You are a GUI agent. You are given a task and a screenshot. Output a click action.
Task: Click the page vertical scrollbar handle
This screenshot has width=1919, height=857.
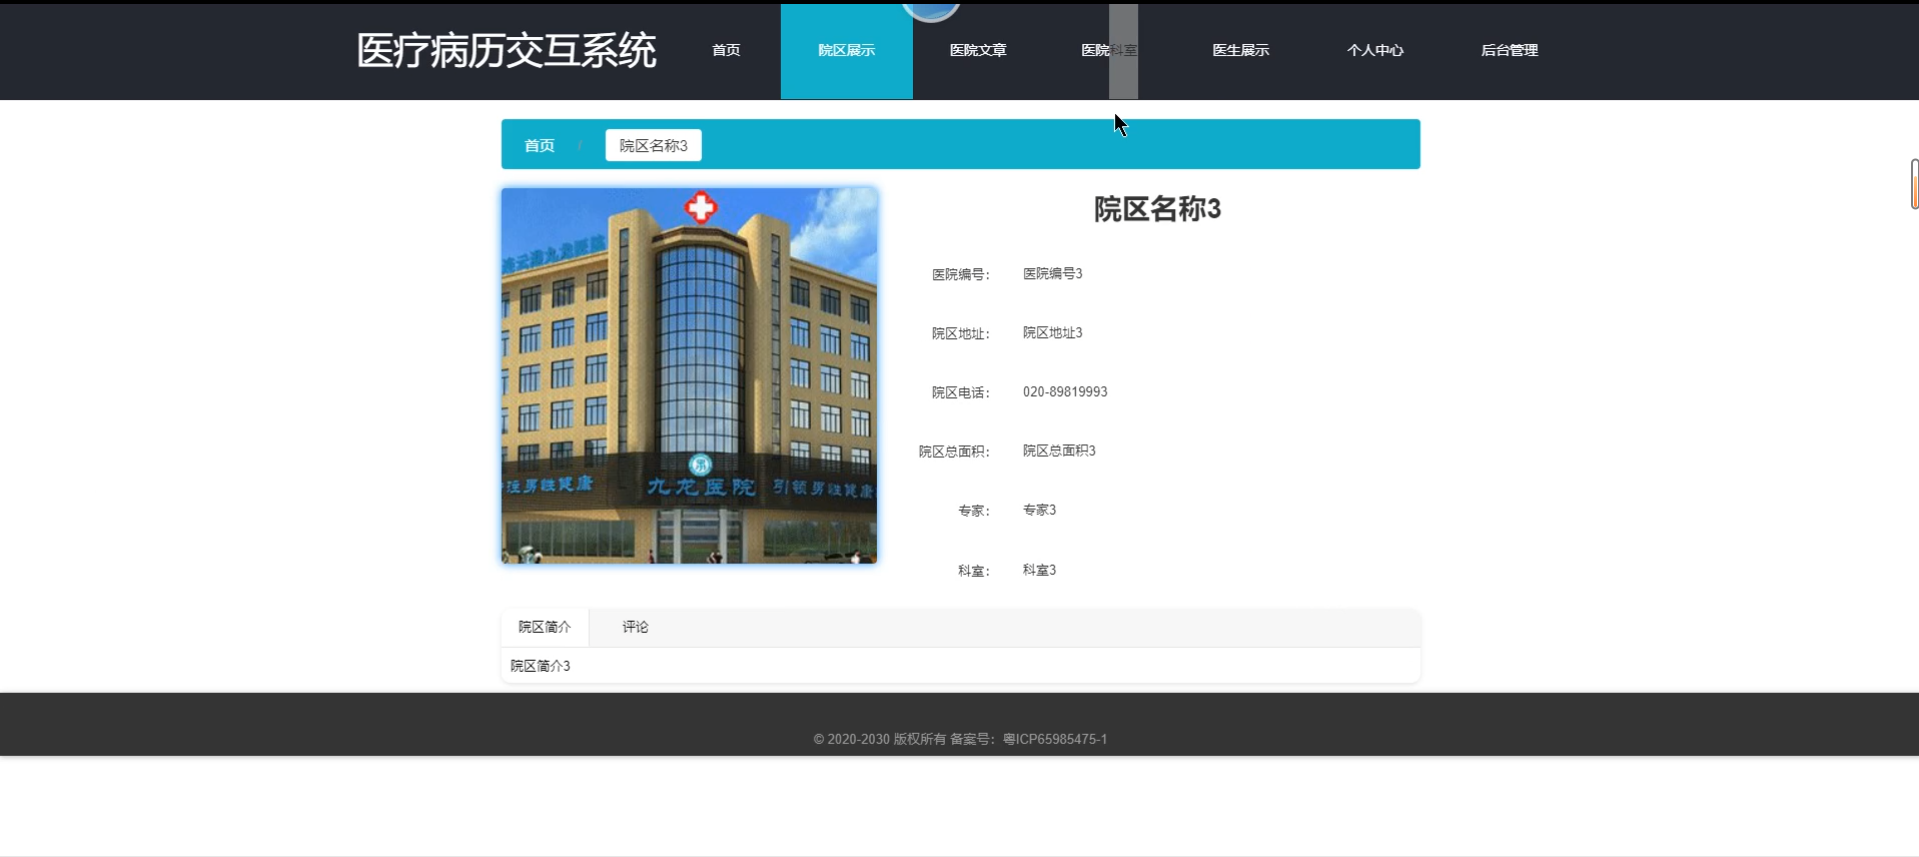1914,184
